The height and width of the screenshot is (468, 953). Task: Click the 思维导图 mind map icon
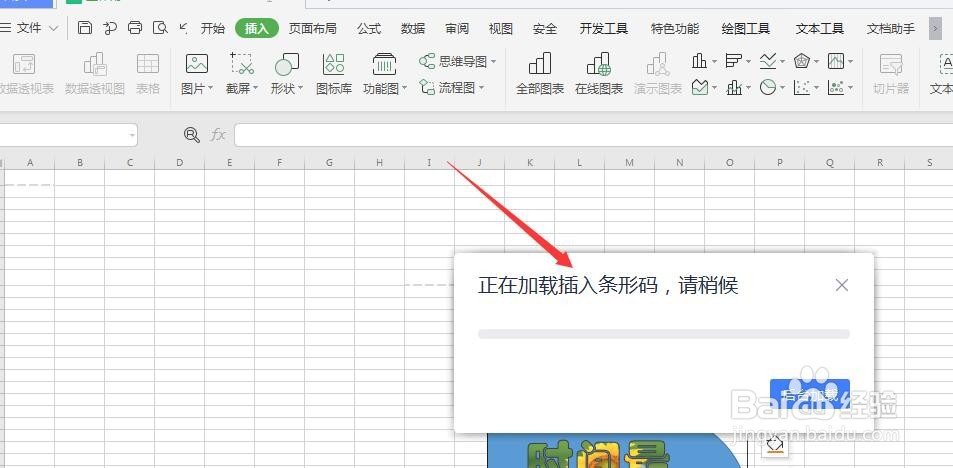click(x=427, y=61)
